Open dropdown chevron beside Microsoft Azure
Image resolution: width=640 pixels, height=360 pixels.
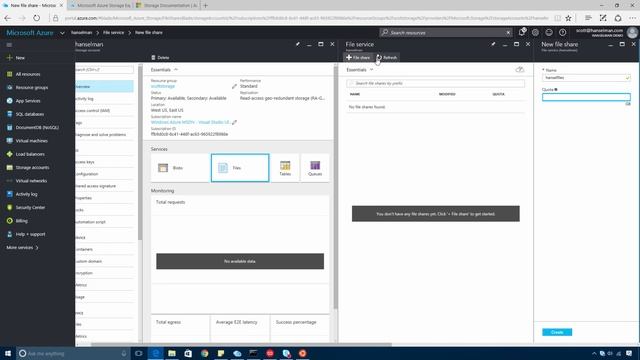pyautogui.click(x=62, y=33)
